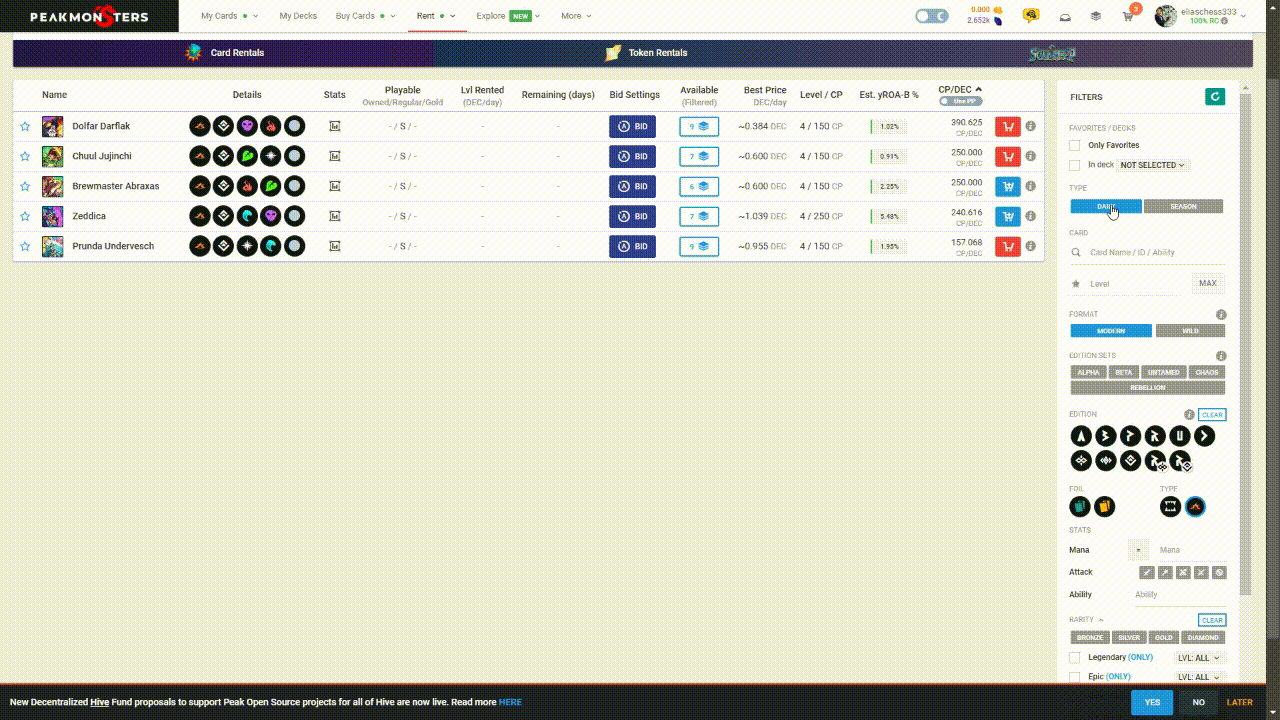Open the More menu
1280x720 pixels.
[x=576, y=16]
